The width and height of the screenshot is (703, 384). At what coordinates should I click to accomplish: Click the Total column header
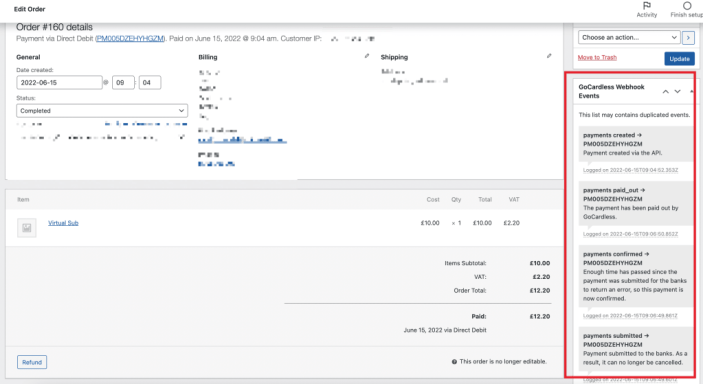pyautogui.click(x=485, y=200)
